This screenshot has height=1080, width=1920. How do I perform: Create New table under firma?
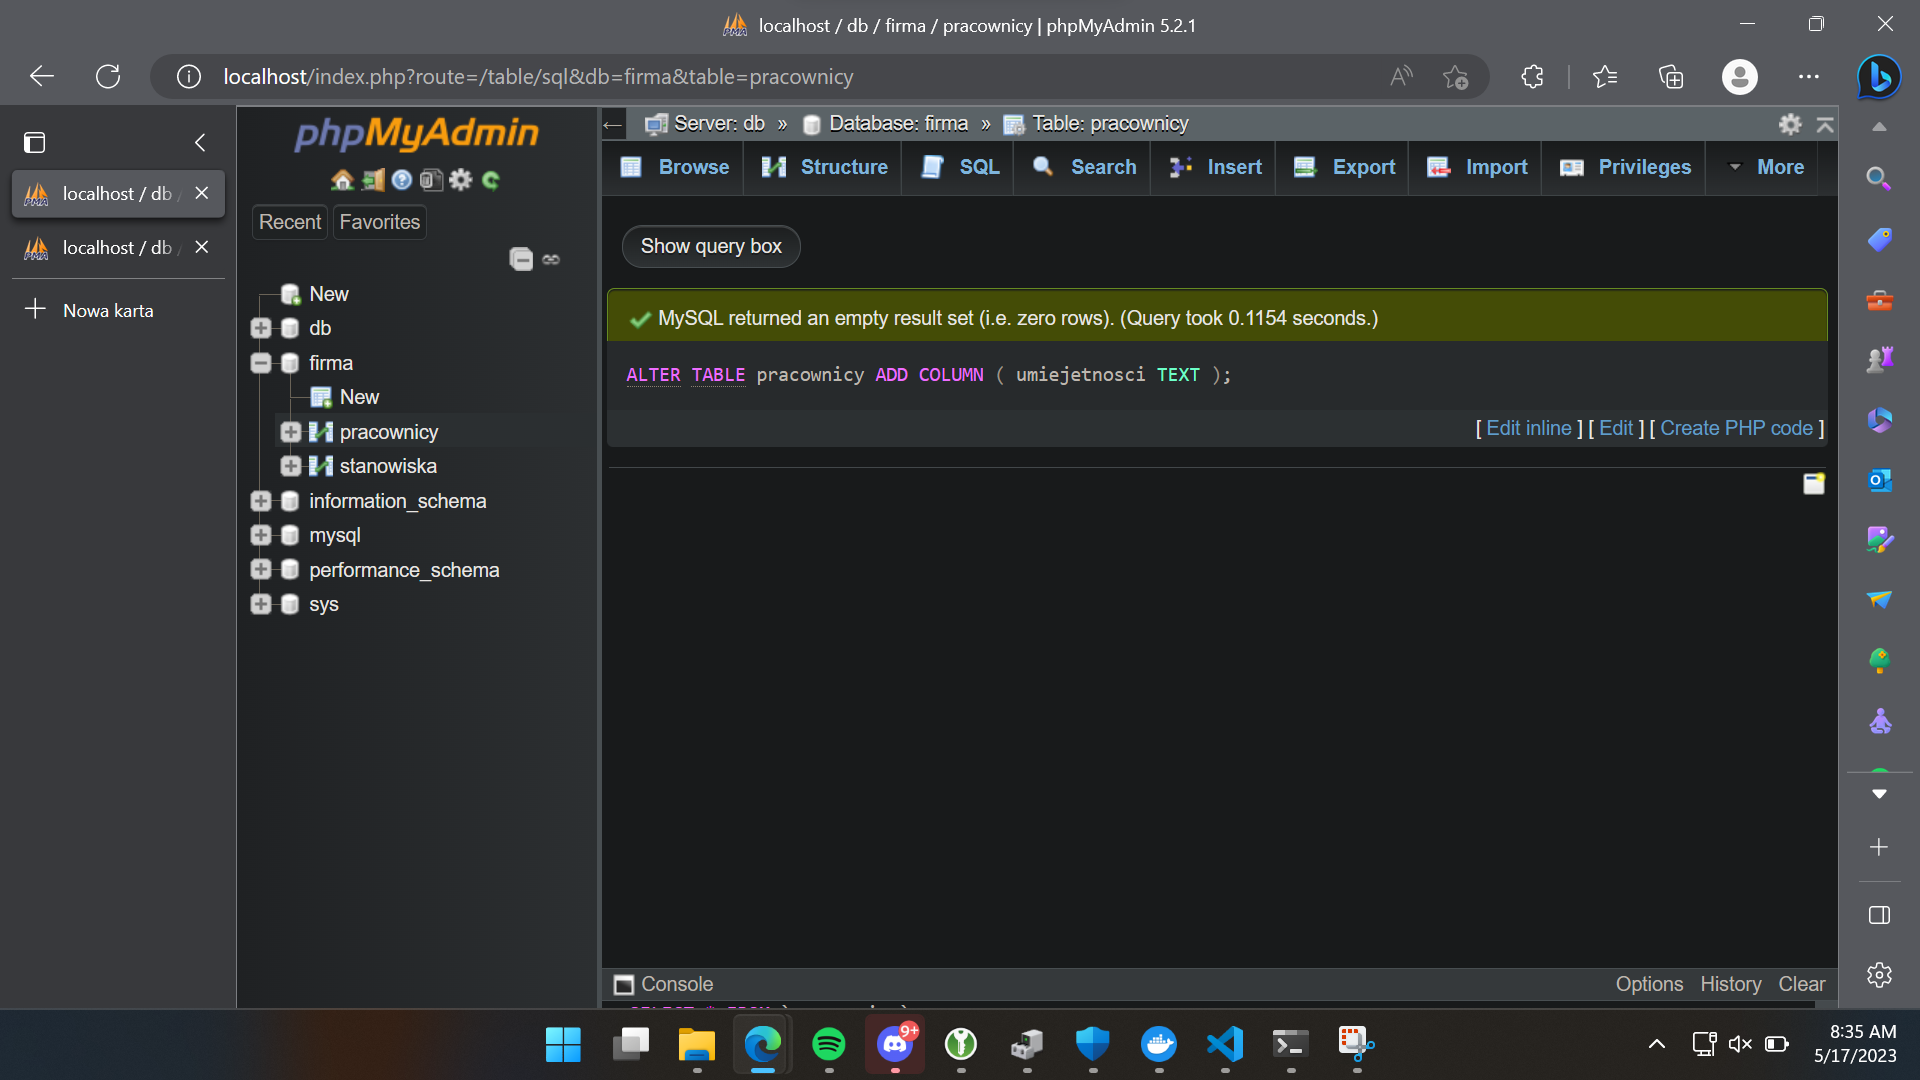coord(359,397)
